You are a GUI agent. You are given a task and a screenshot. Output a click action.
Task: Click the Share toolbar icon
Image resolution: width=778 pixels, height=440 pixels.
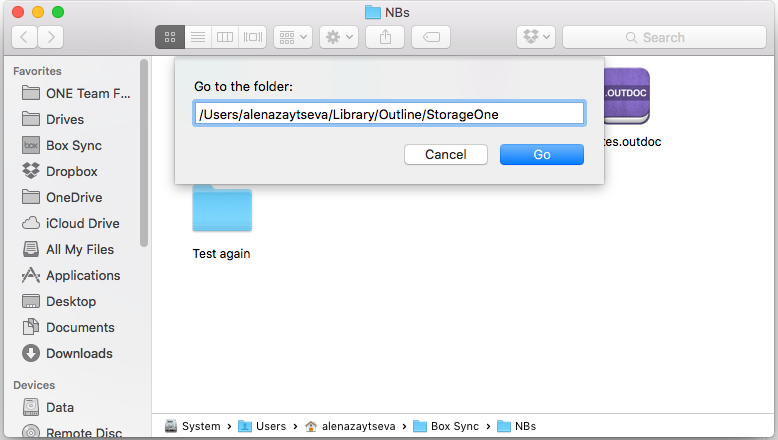[x=385, y=37]
